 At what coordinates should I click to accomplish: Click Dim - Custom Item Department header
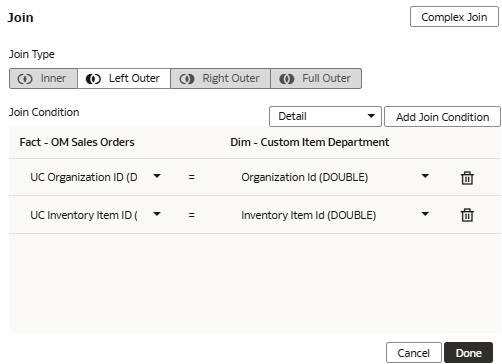[310, 142]
